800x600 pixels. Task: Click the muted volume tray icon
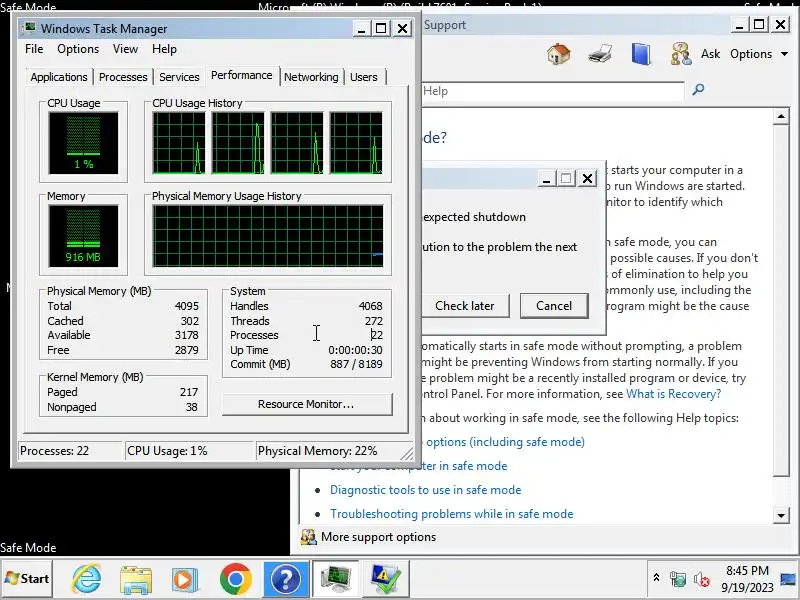(702, 579)
